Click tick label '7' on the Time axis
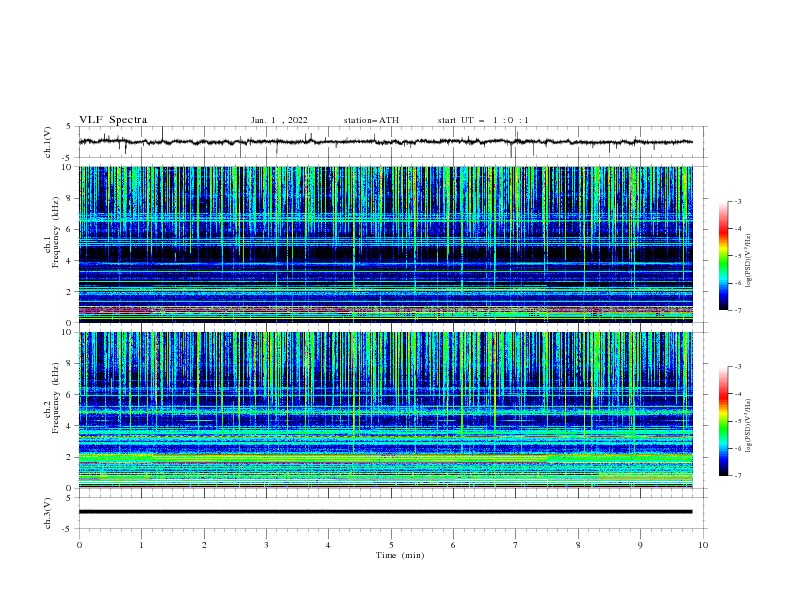792x612 pixels. point(515,545)
